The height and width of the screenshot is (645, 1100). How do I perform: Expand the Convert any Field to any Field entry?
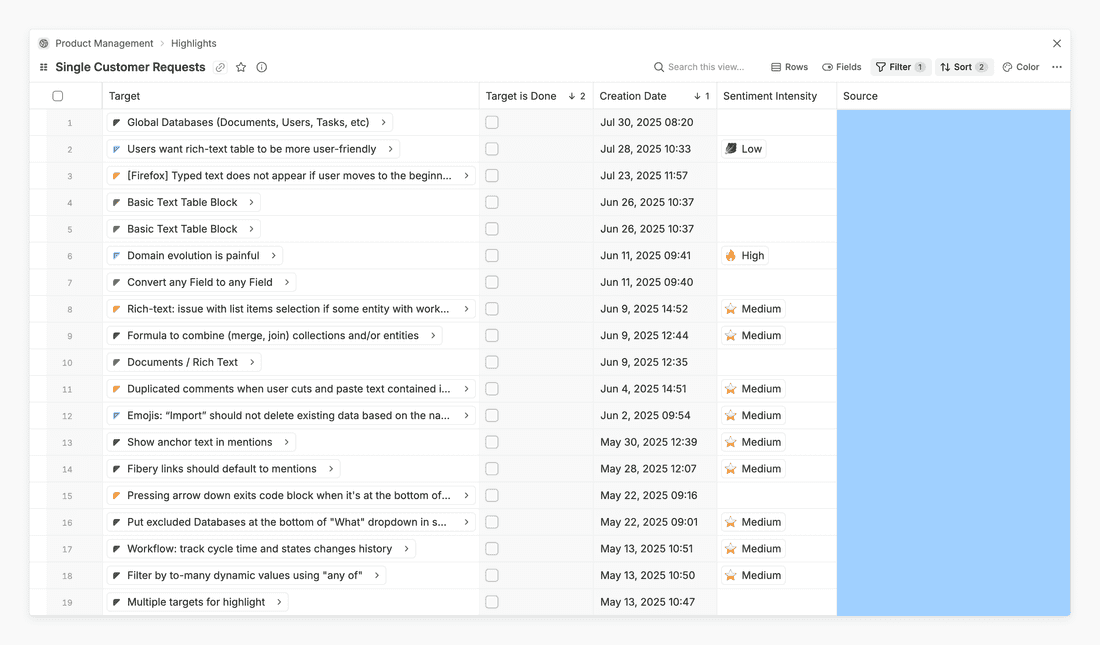pyautogui.click(x=287, y=283)
